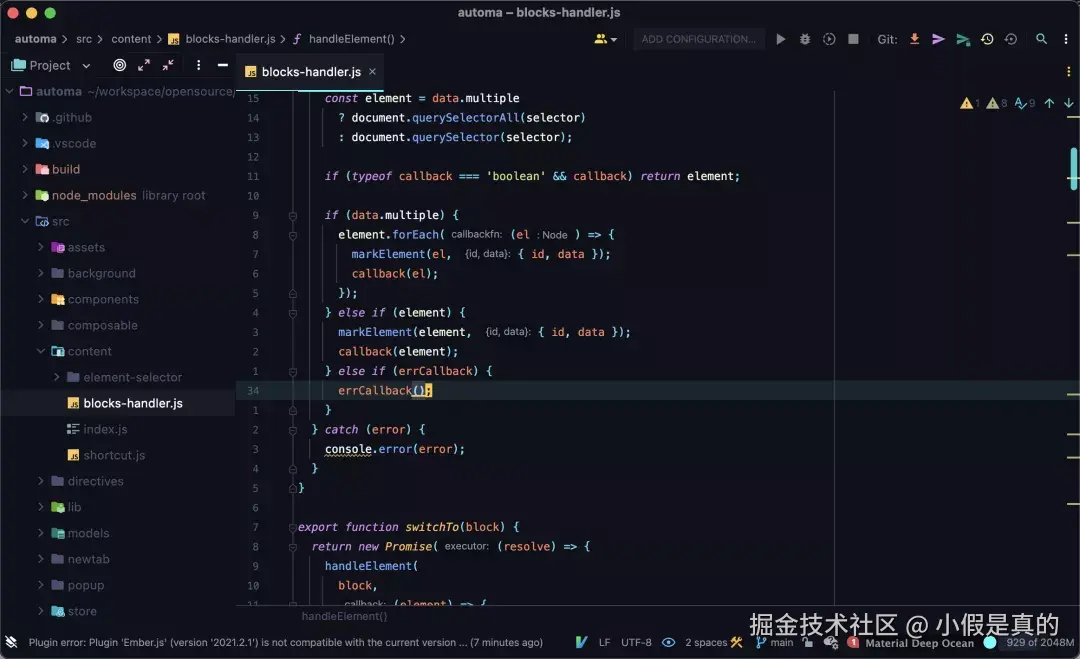Open Git Show History clock icon

pyautogui.click(x=987, y=39)
